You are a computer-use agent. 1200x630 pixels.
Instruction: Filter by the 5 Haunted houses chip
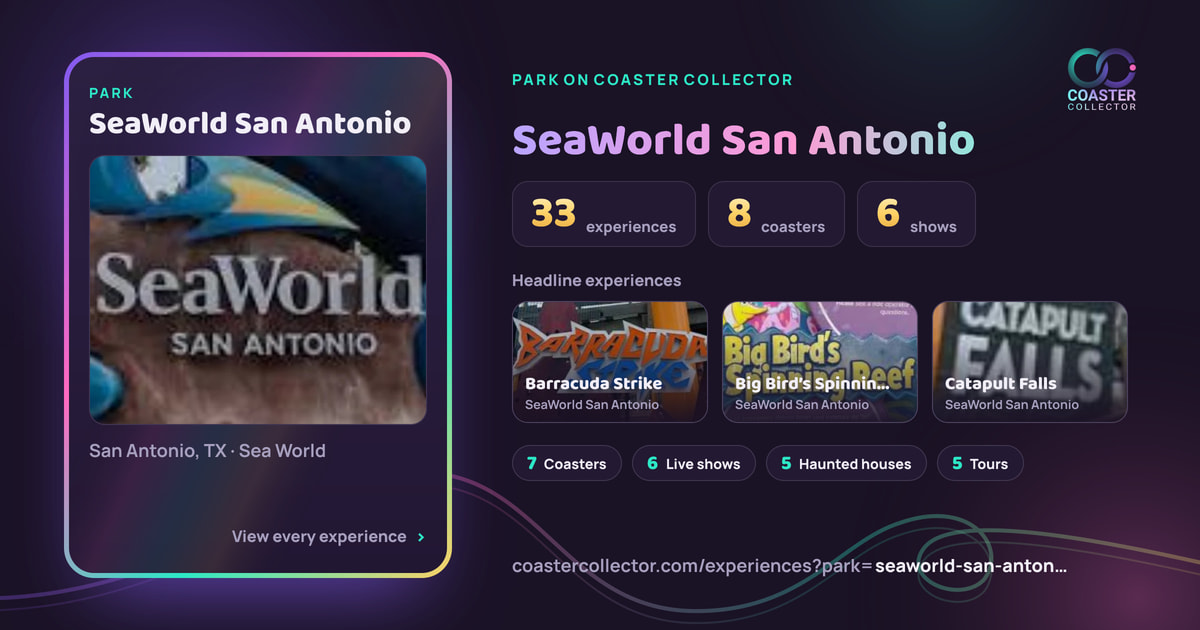[846, 464]
